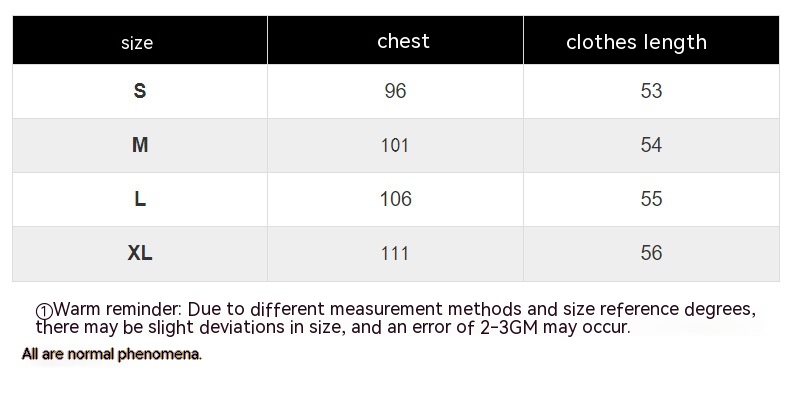The image size is (790, 400).
Task: Click the XL size row label
Action: (140, 253)
